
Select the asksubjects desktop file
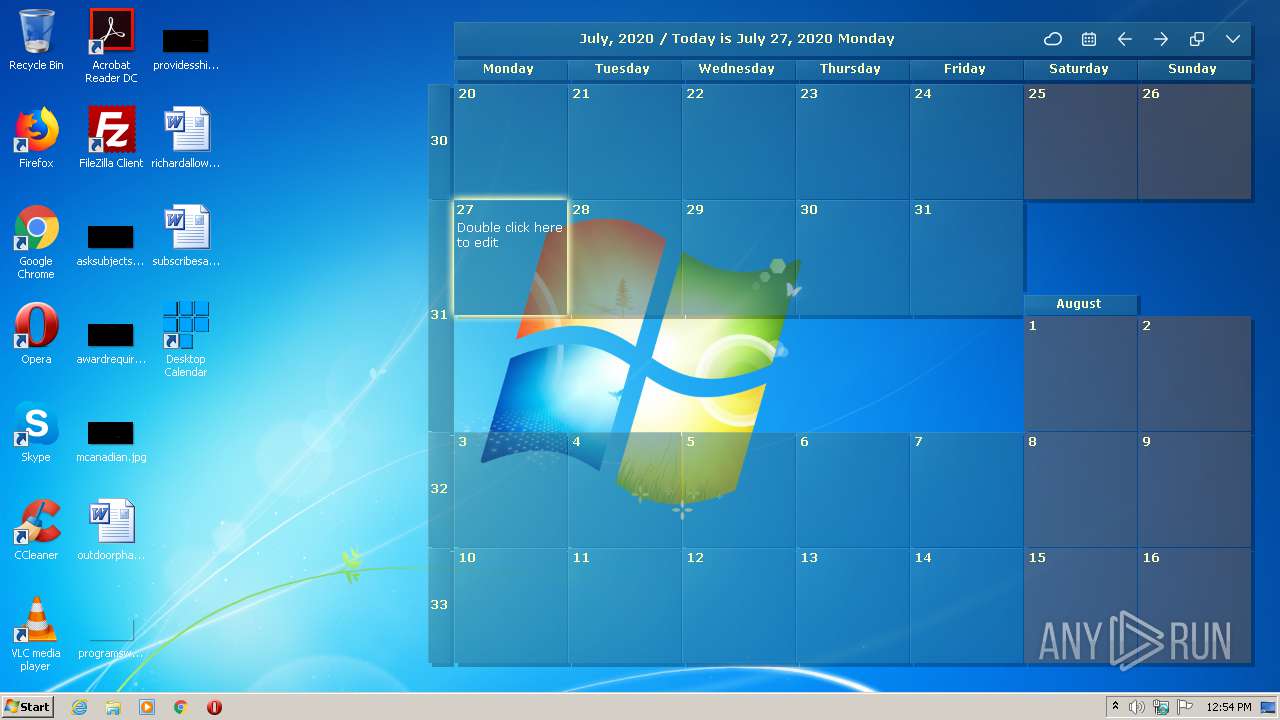pos(111,246)
